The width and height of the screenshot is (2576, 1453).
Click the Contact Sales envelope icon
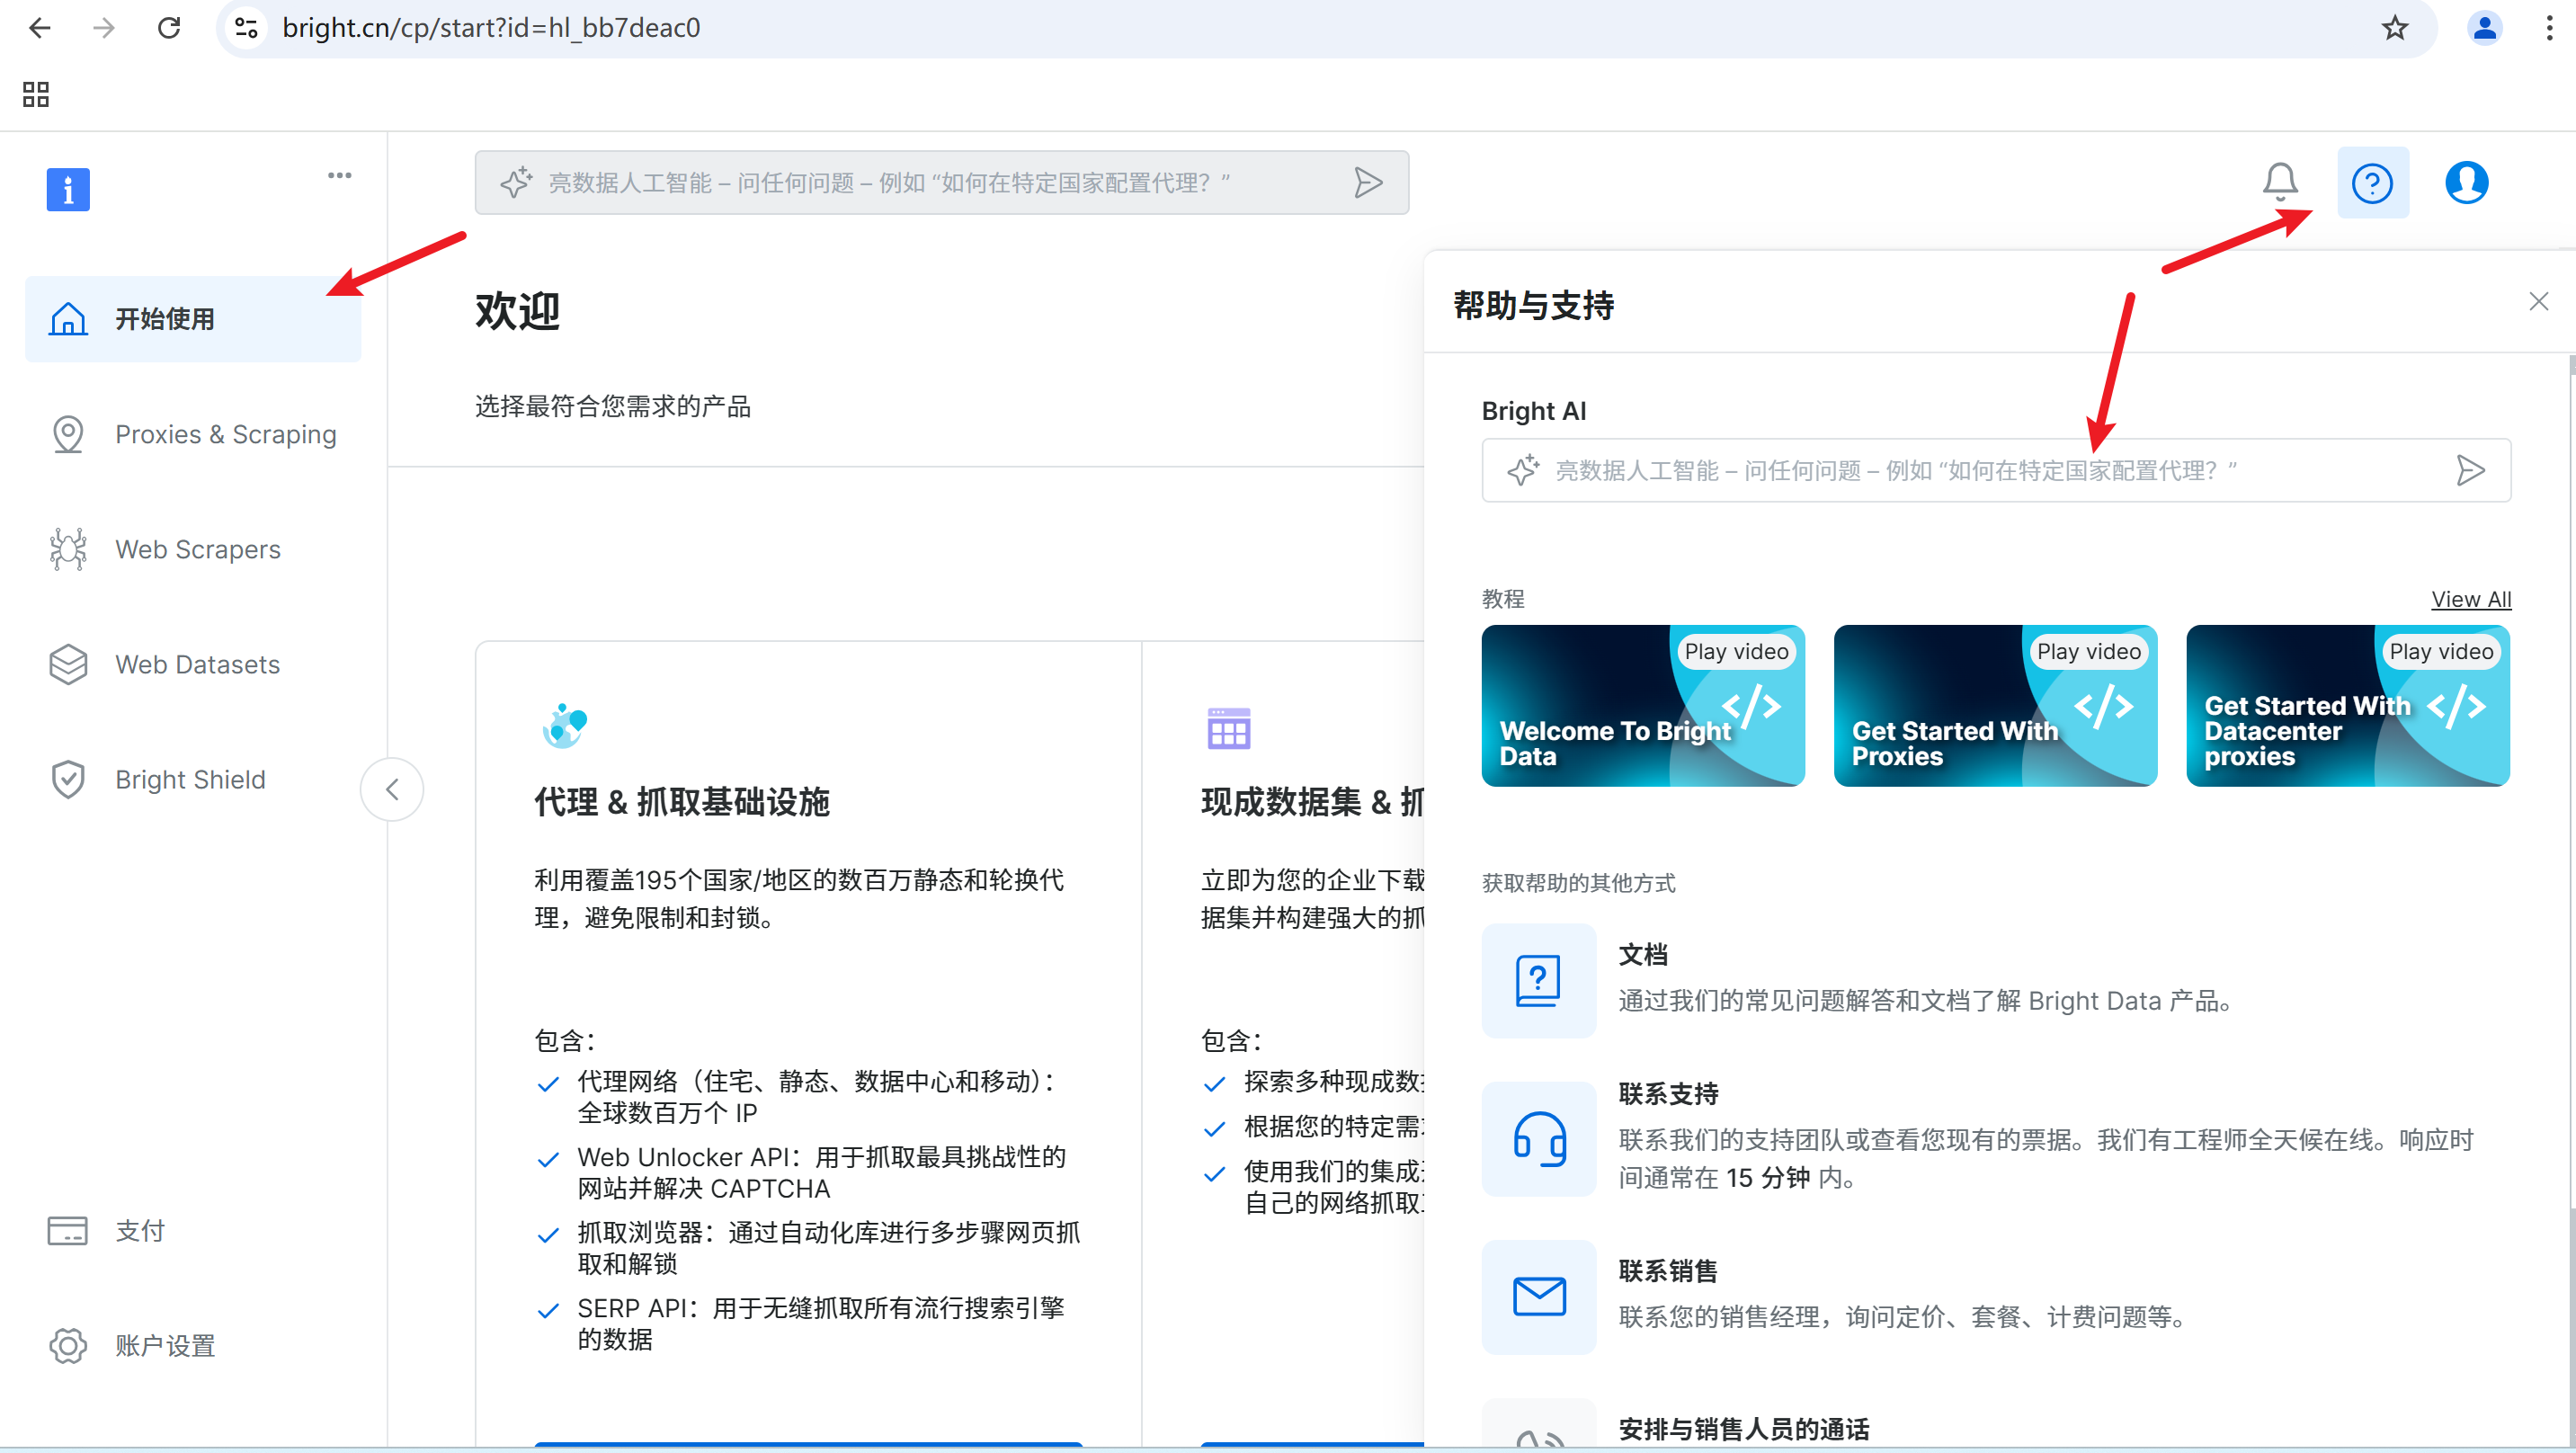pos(1538,1297)
